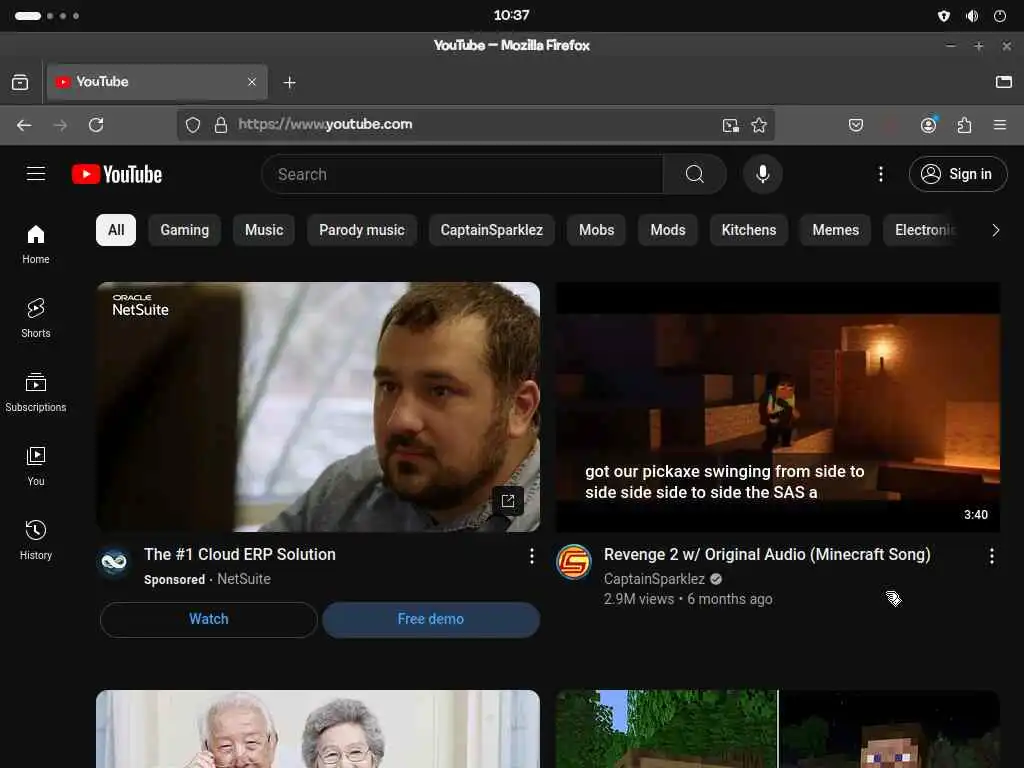The image size is (1024, 768).
Task: Click the Sign in button
Action: (957, 174)
